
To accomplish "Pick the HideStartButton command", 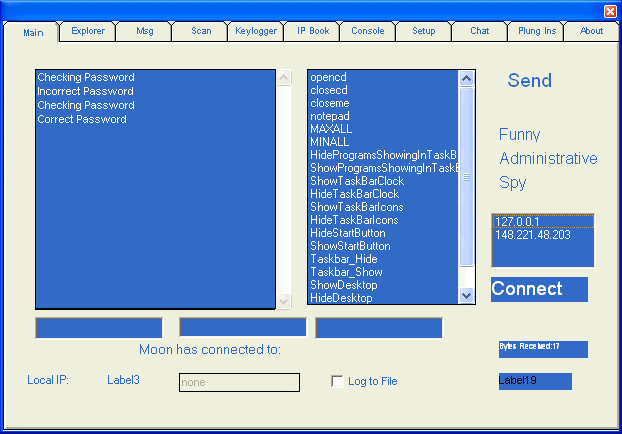I will 347,233.
